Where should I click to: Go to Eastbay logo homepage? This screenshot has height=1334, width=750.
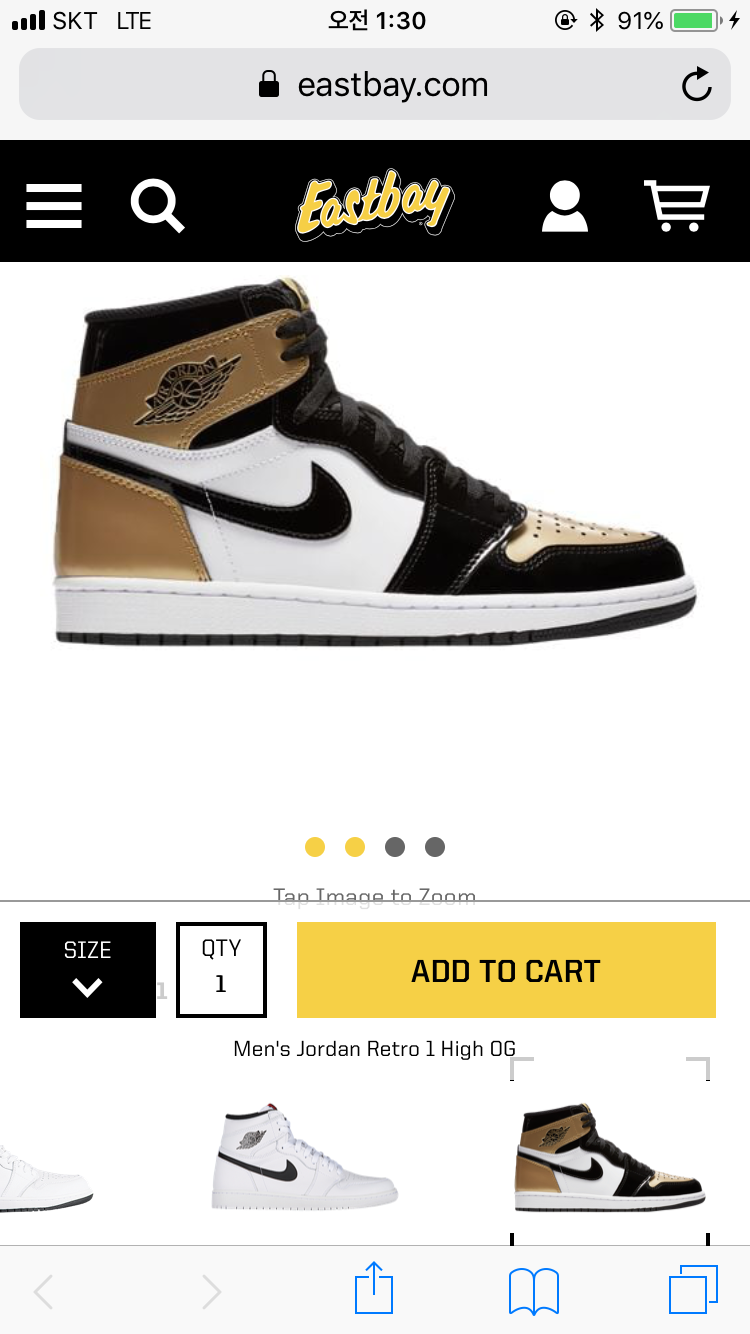[375, 205]
